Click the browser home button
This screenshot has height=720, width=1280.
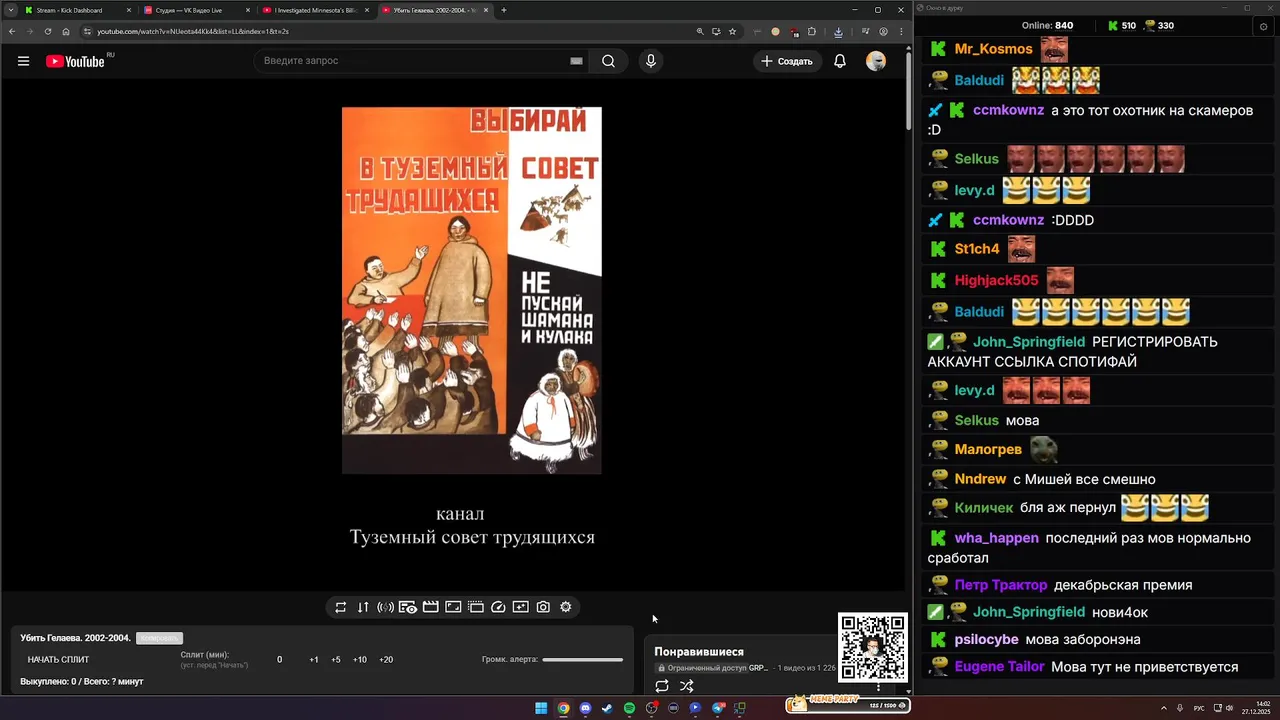(66, 31)
